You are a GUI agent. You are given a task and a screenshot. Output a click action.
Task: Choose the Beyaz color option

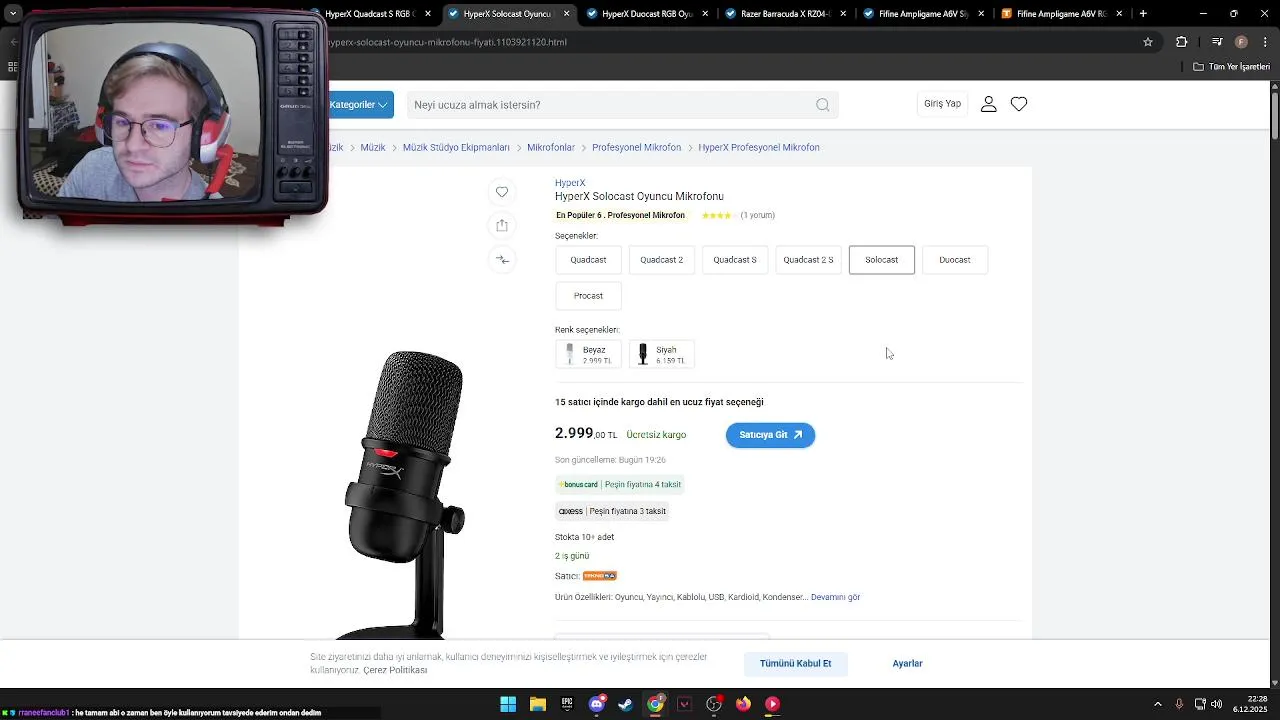[x=588, y=354]
